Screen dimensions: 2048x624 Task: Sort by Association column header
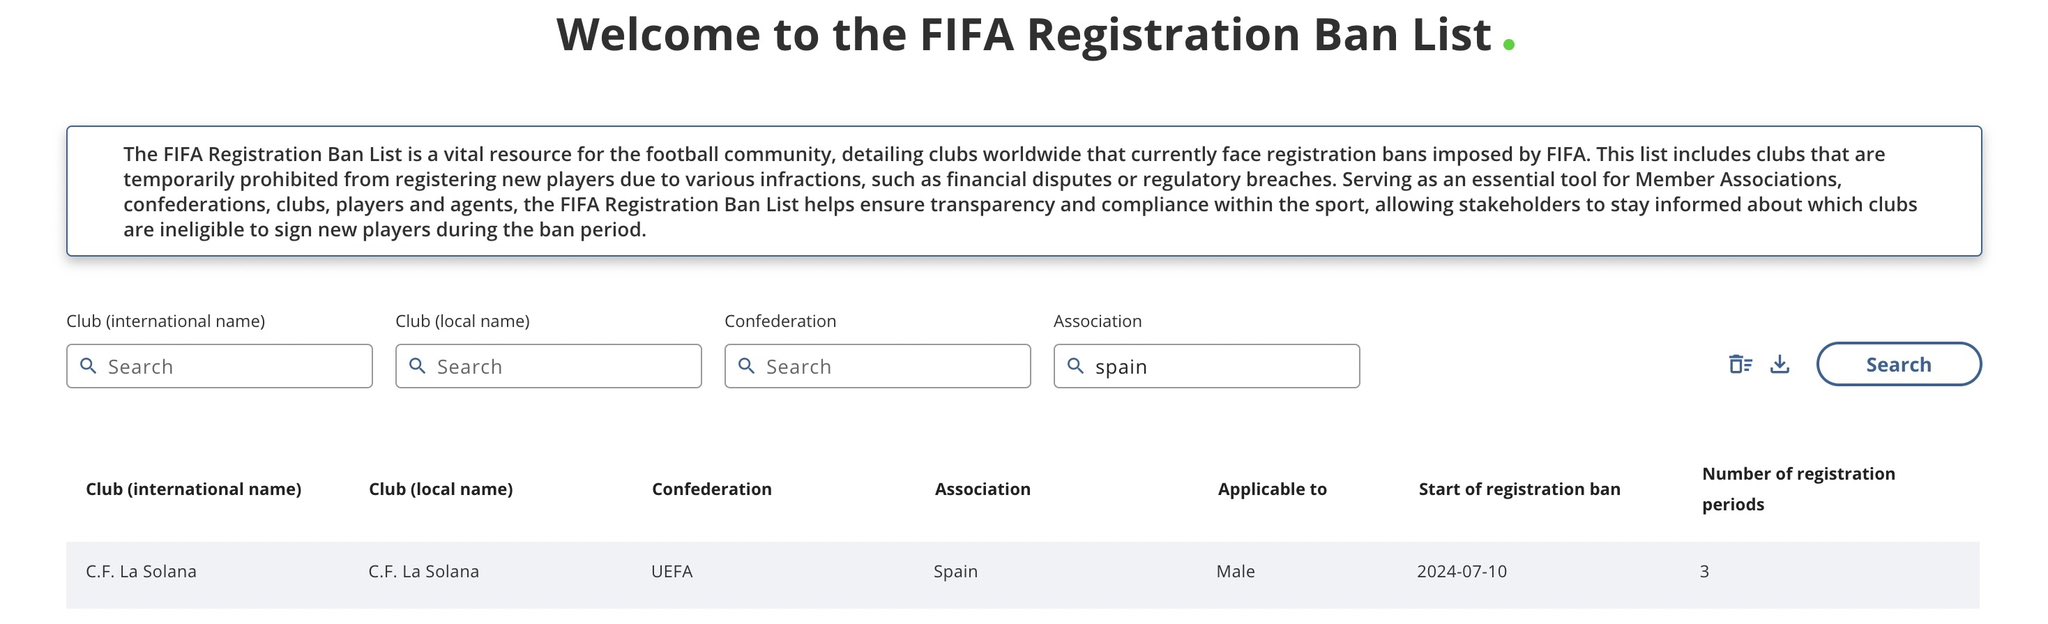click(983, 489)
